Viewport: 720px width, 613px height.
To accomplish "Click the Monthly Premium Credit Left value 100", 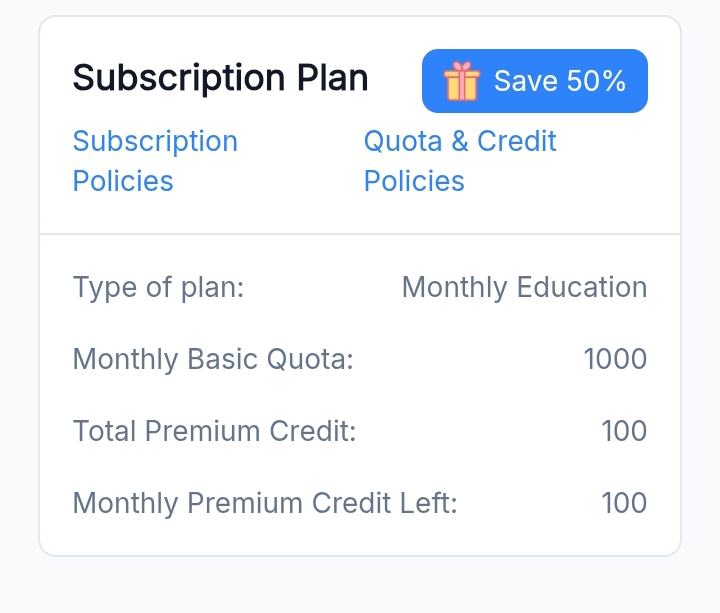I will 624,503.
